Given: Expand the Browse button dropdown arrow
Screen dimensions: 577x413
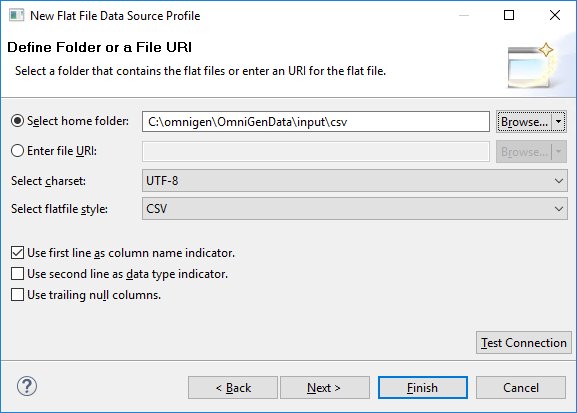Looking at the screenshot, I should click(x=559, y=121).
